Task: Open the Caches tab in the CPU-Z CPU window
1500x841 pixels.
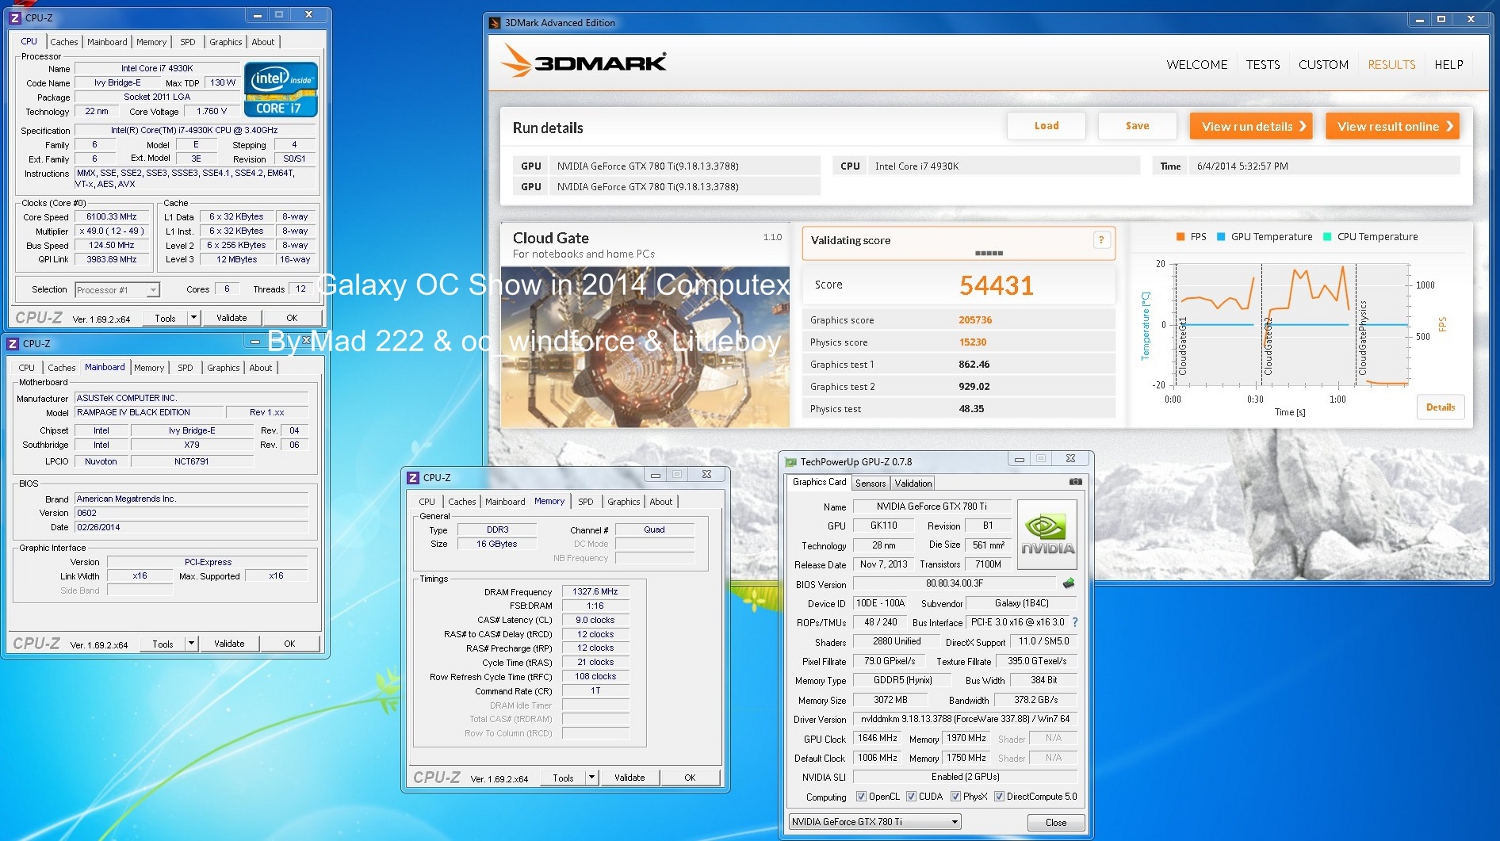Action: [x=64, y=42]
